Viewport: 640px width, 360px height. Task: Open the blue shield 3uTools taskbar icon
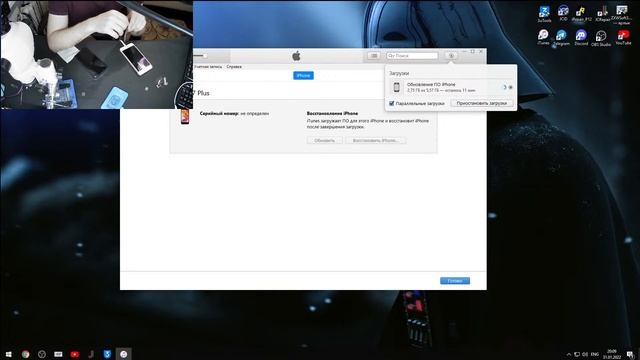point(107,354)
